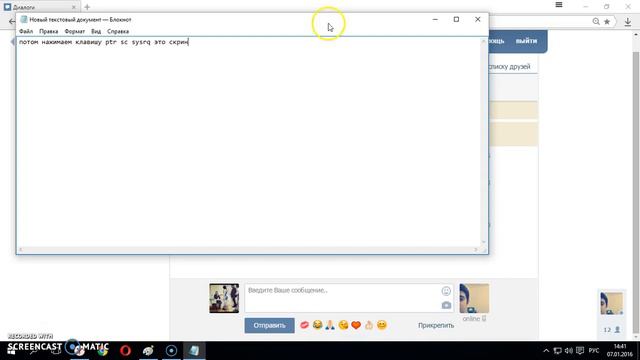Viewport: 640px width, 360px height.
Task: Click the выйти link in VK header
Action: click(526, 41)
